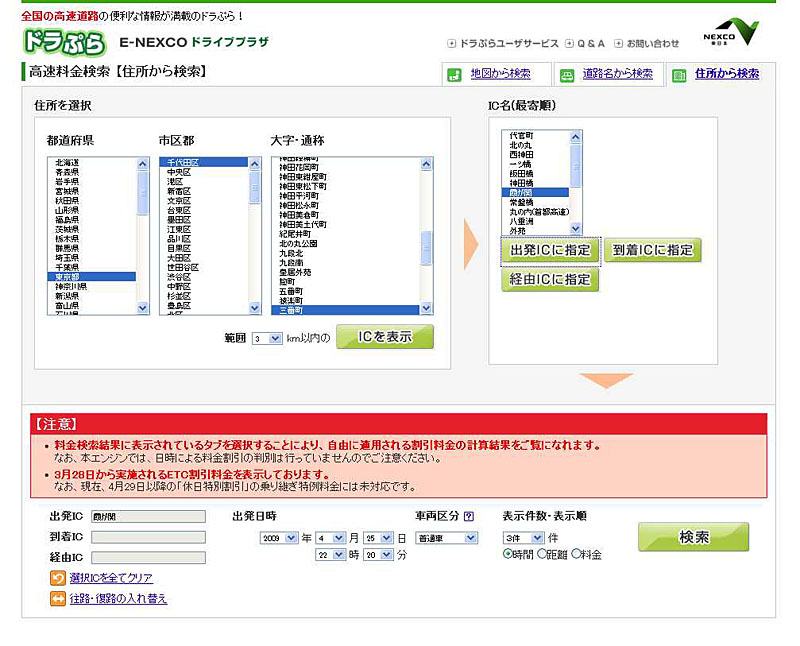This screenshot has width=800, height=646.
Task: Click the road name search tab icon
Action: pyautogui.click(x=567, y=74)
